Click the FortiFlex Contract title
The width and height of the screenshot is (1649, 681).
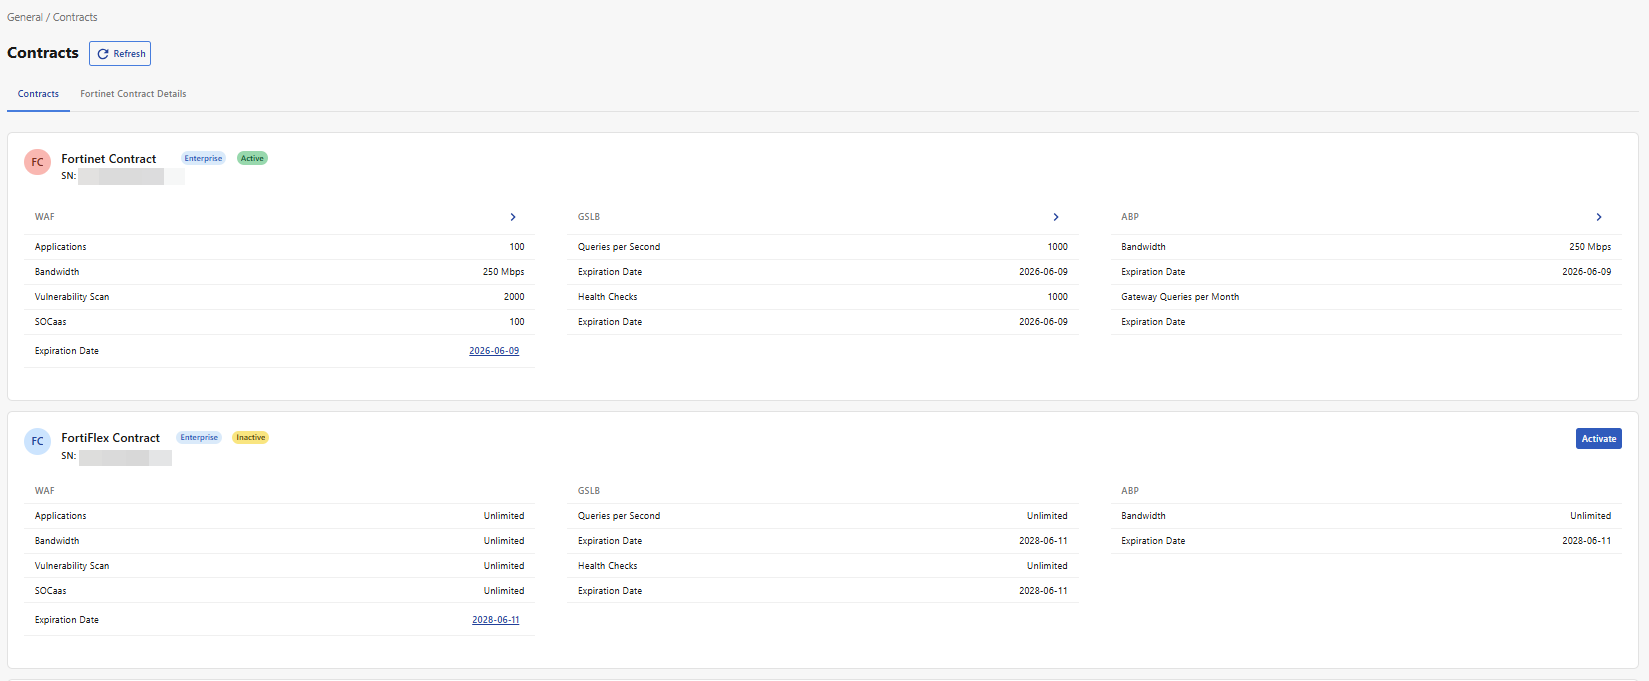point(110,438)
